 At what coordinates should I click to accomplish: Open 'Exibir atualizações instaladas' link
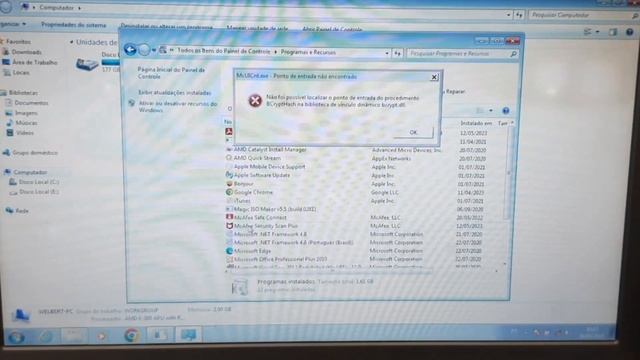[175, 93]
